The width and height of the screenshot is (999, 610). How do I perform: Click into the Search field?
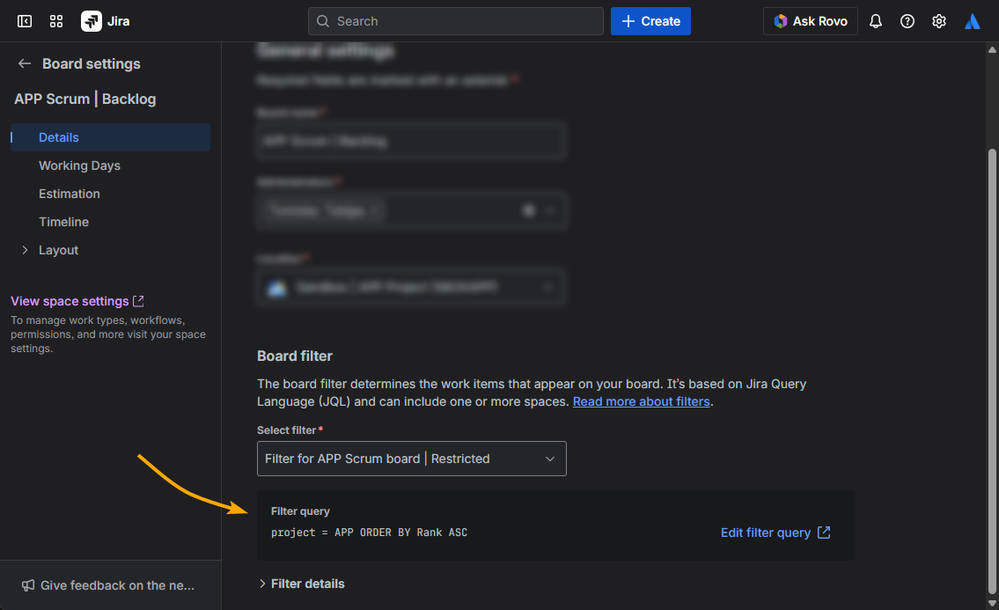point(456,21)
